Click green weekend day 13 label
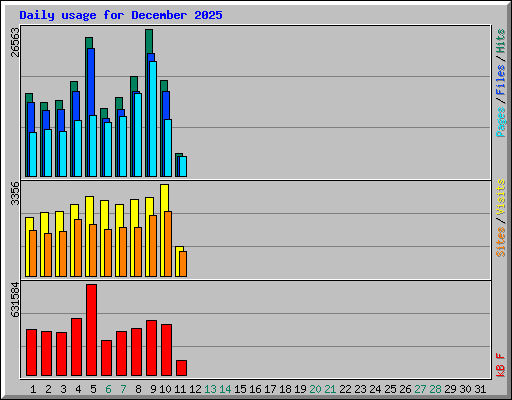The height and width of the screenshot is (400, 512). coord(210,389)
